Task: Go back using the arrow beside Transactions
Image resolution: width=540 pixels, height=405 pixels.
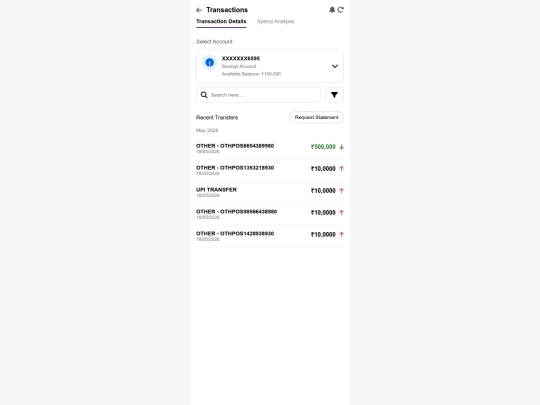Action: [x=199, y=10]
